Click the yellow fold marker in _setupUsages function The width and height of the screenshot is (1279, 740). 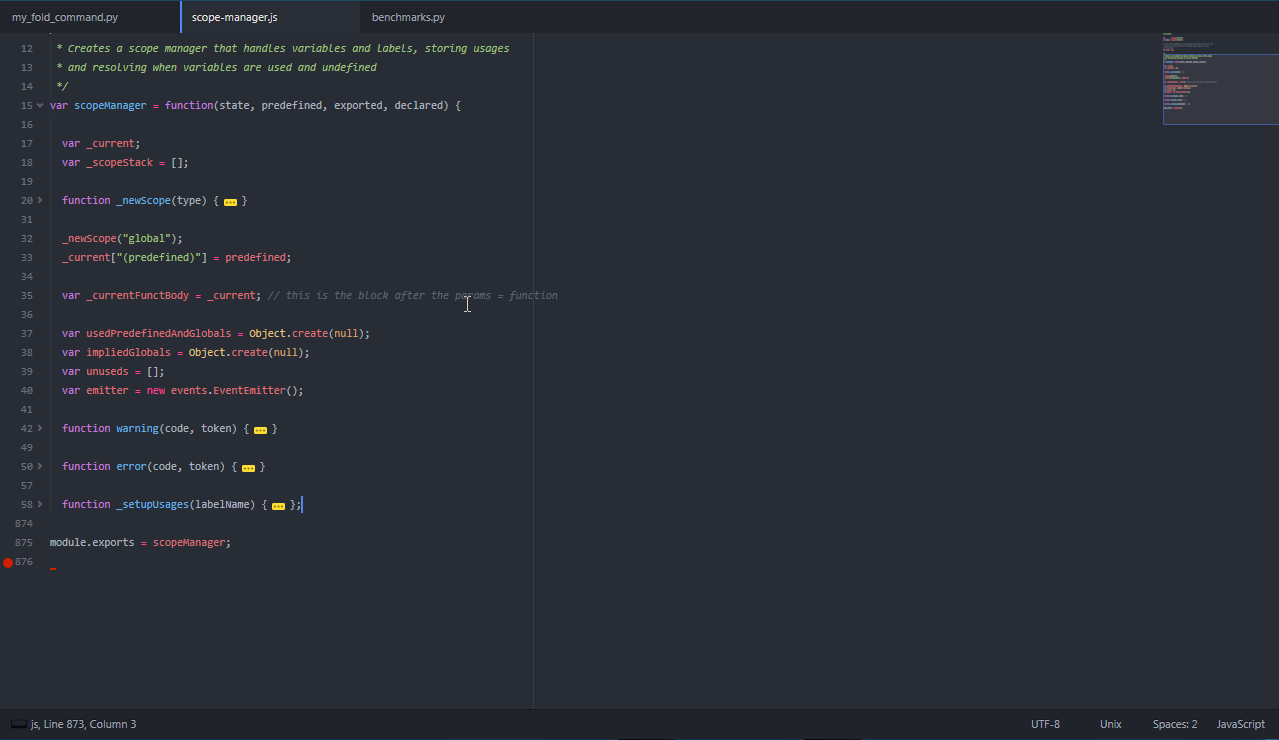click(x=278, y=505)
